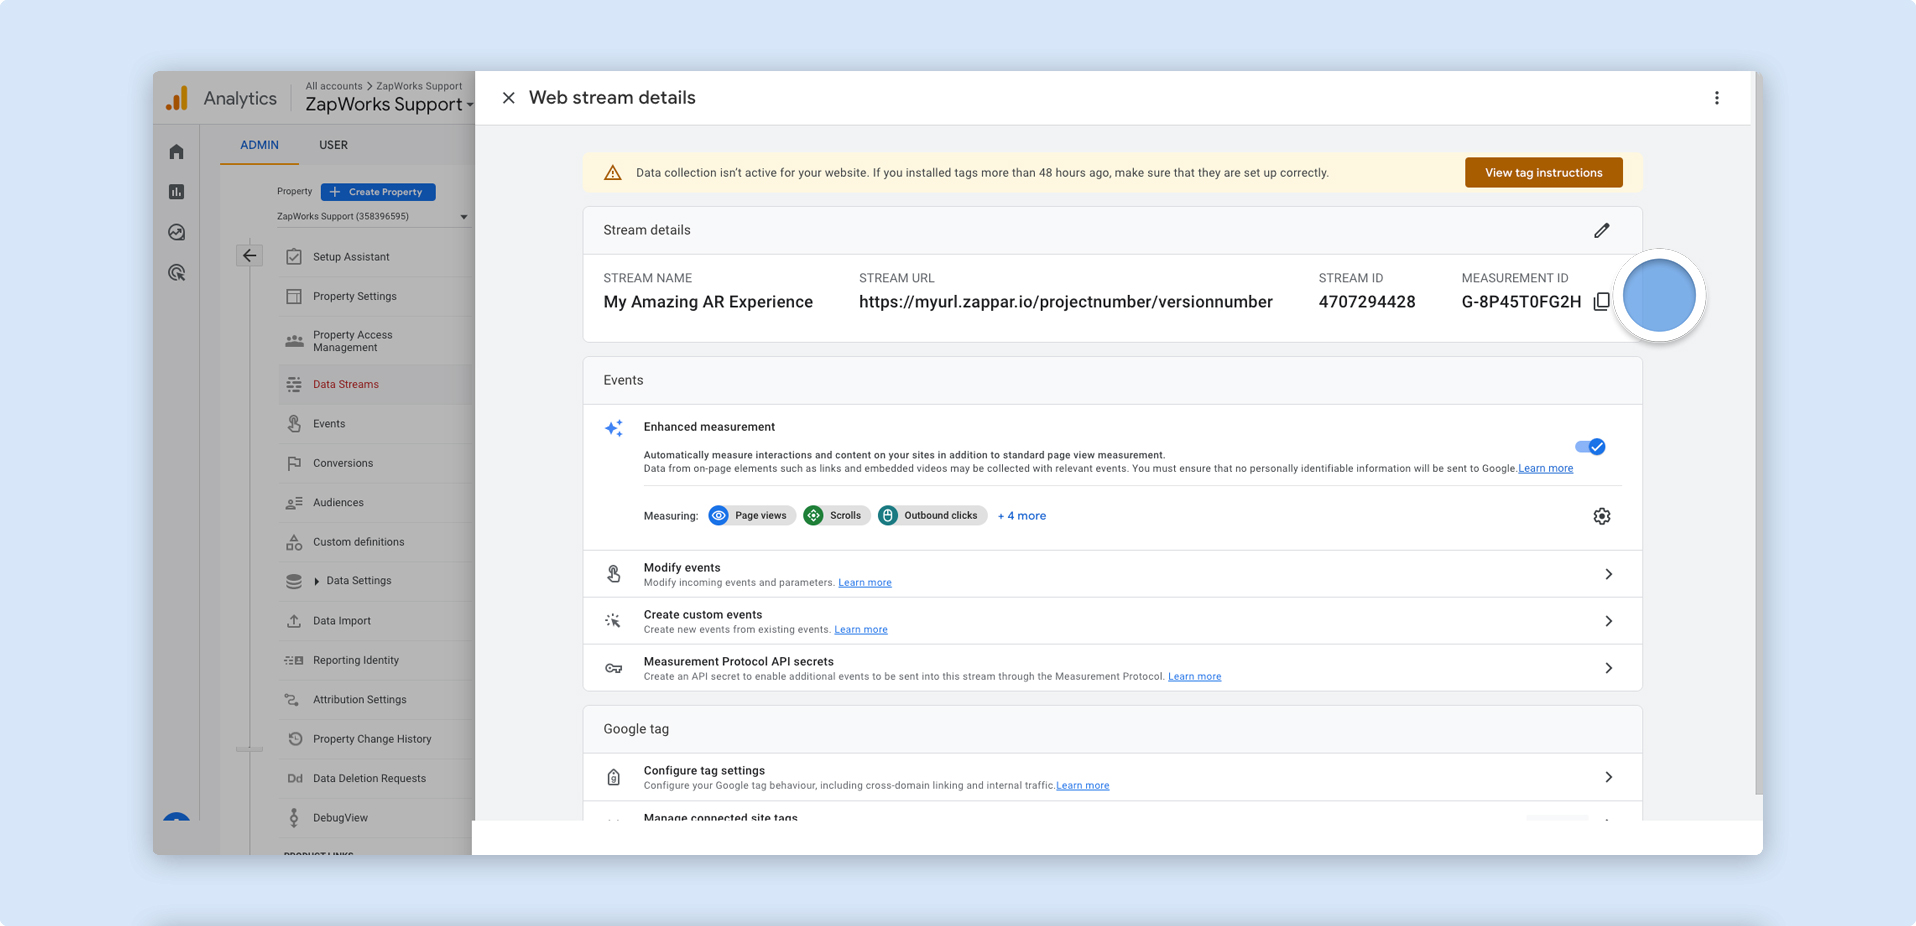
Task: Open Data Deletion Requests
Action: [369, 778]
